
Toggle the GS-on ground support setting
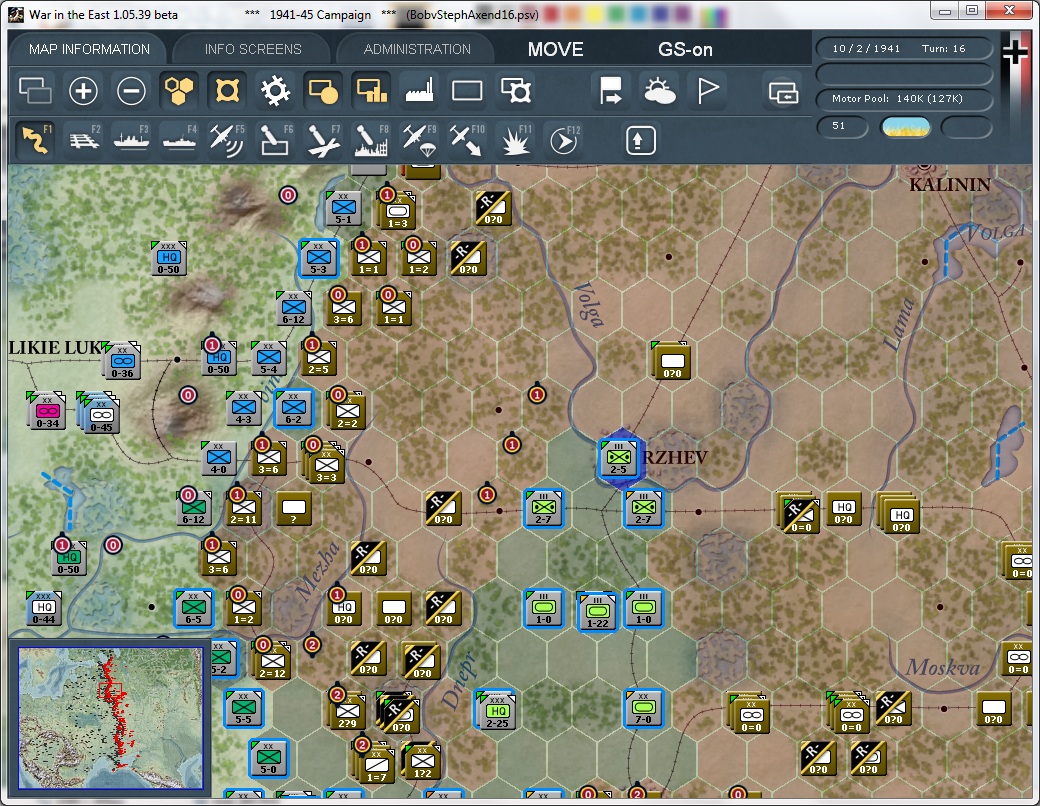pos(685,49)
